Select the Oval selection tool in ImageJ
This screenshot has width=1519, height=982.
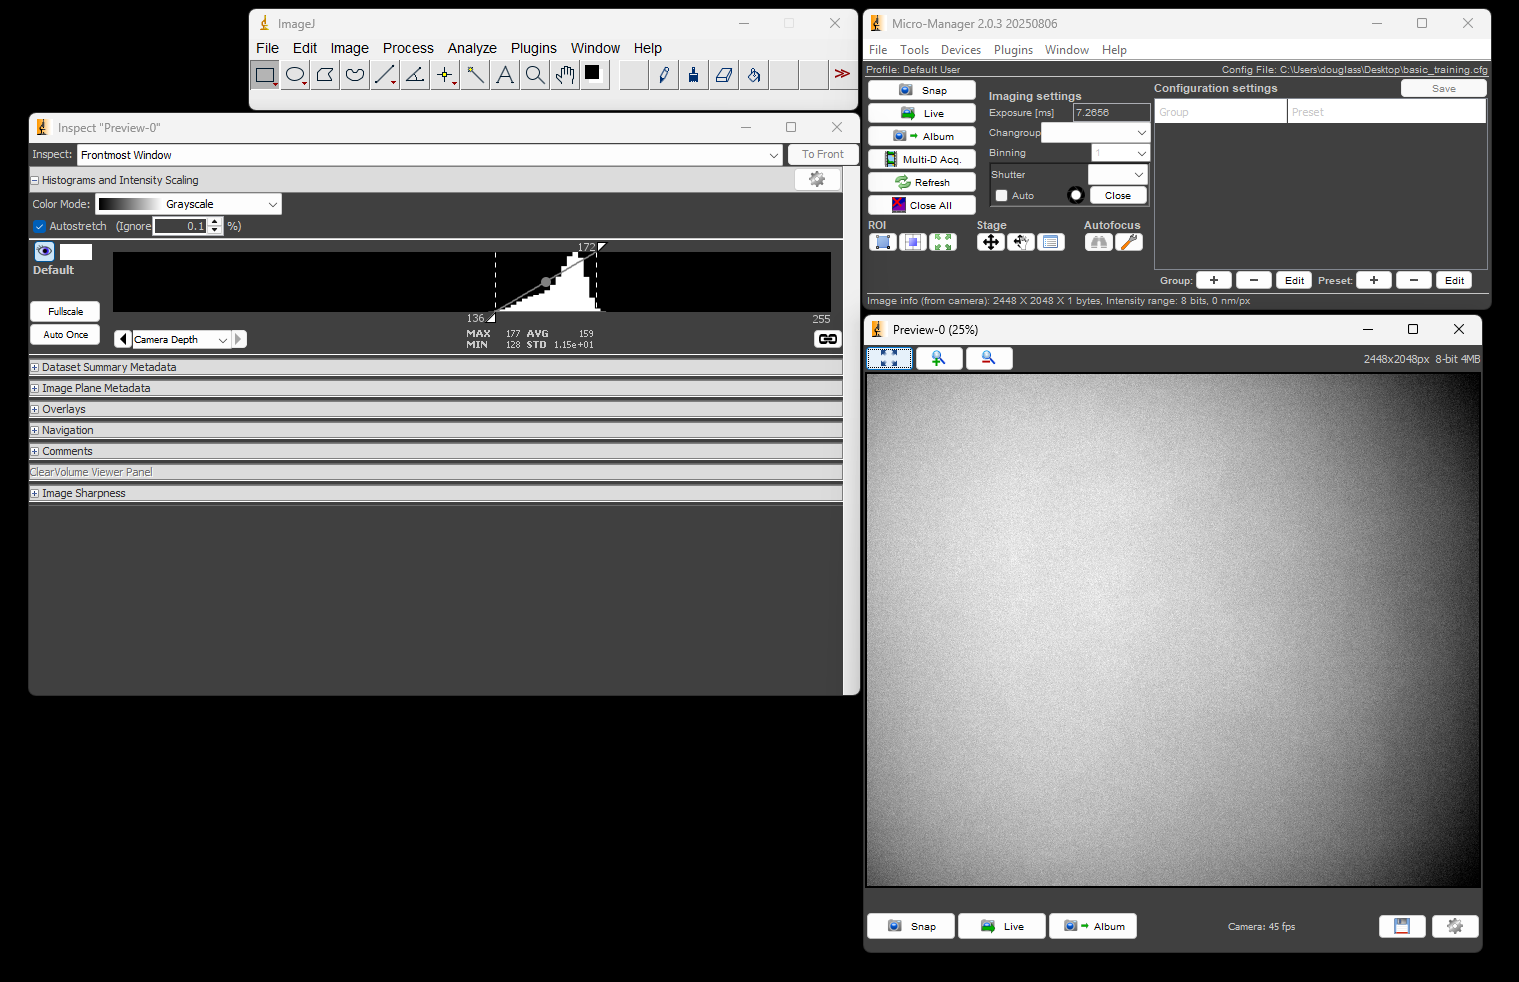[x=295, y=75]
